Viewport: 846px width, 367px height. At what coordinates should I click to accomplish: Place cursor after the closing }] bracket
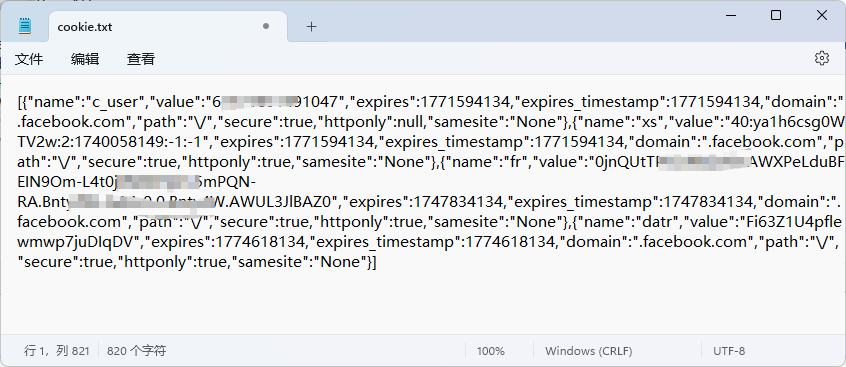click(377, 262)
